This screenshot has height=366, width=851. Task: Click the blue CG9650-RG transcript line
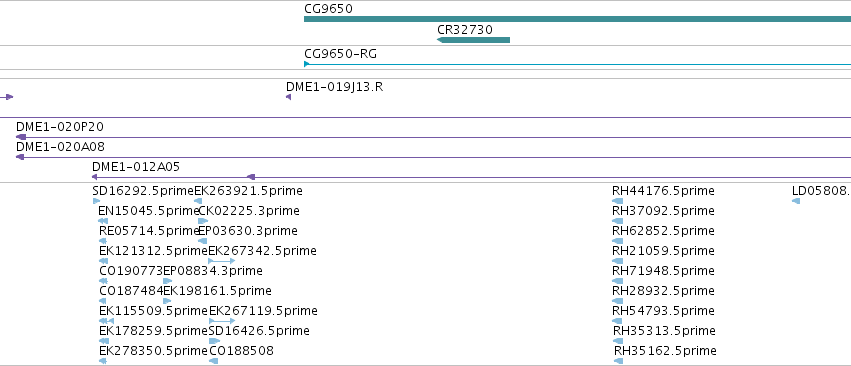pos(577,64)
